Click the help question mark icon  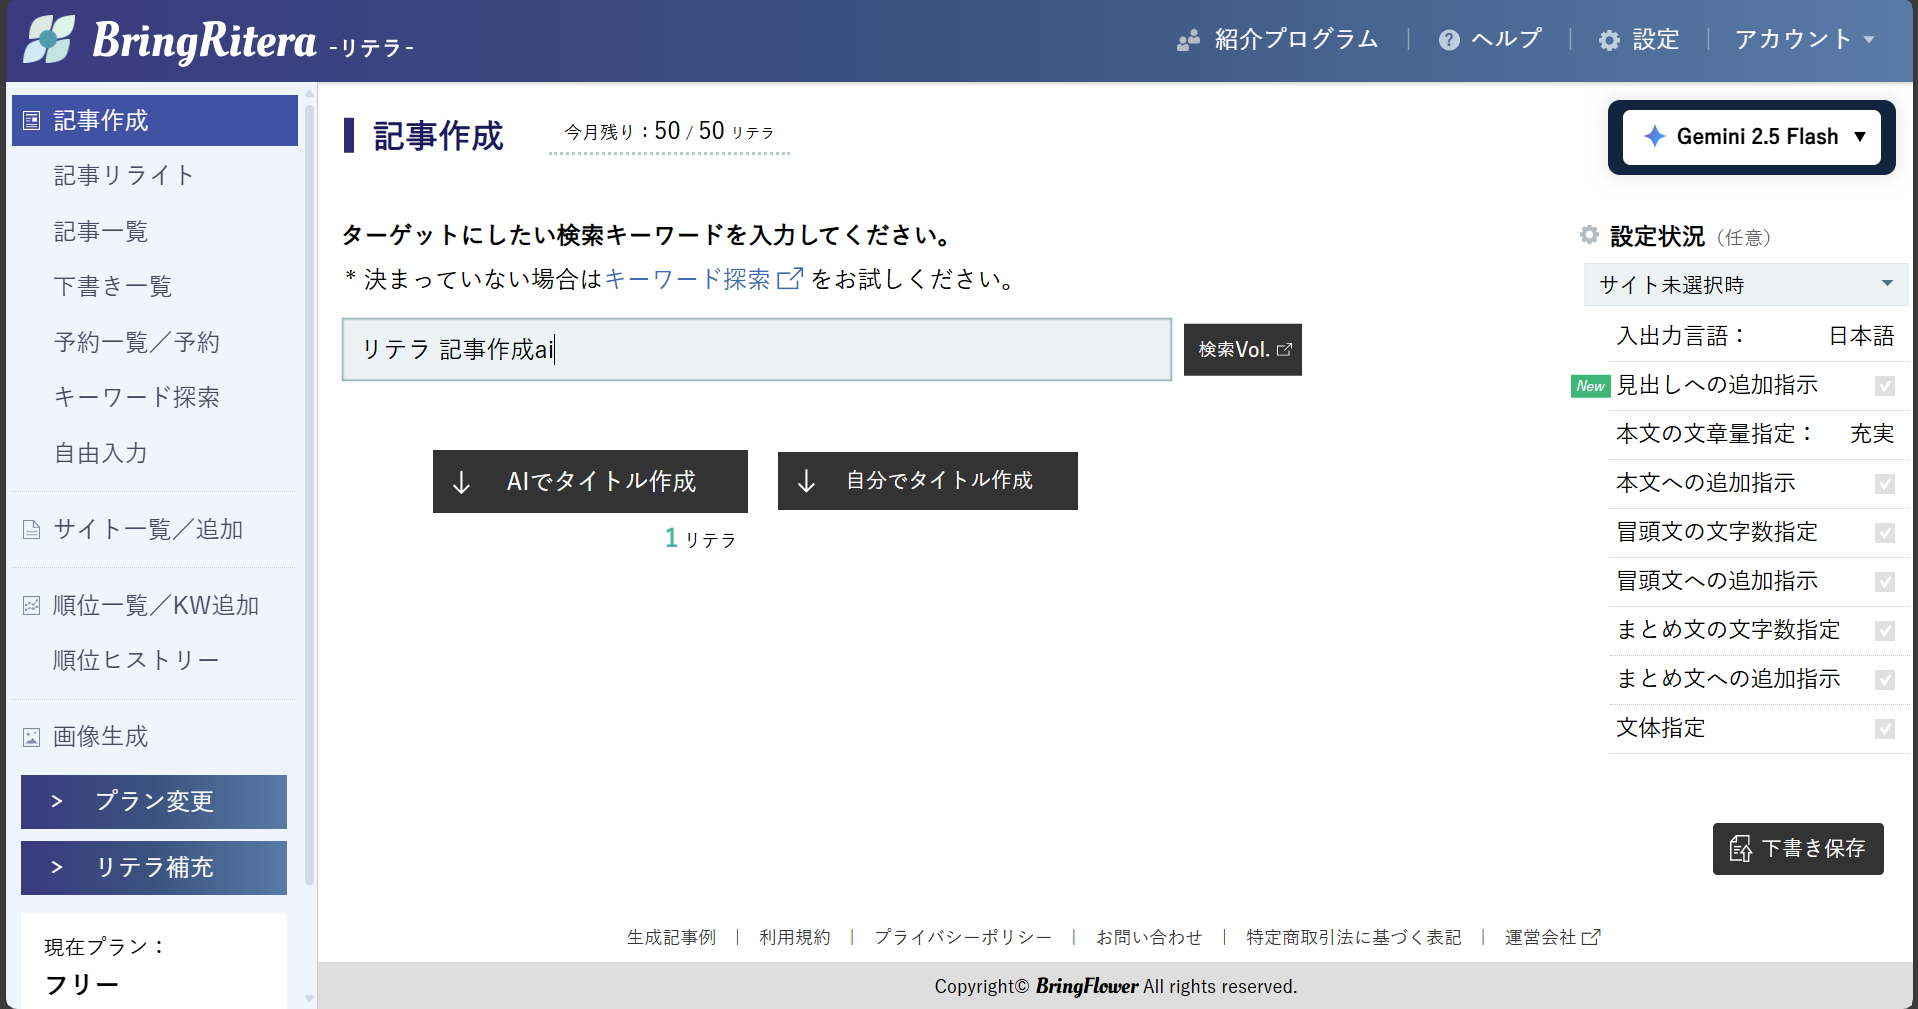[x=1448, y=40]
